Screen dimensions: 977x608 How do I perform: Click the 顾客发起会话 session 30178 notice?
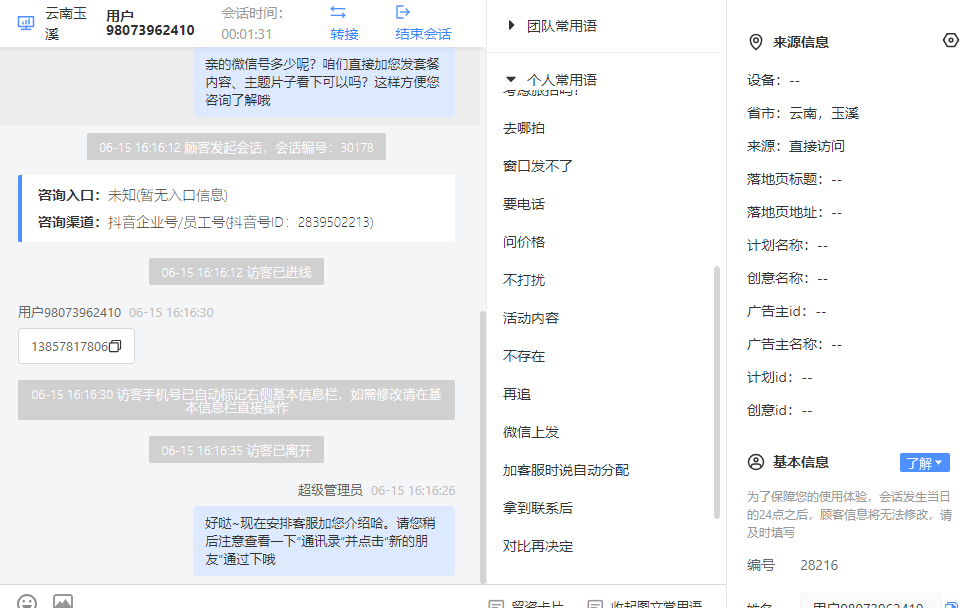tap(236, 147)
